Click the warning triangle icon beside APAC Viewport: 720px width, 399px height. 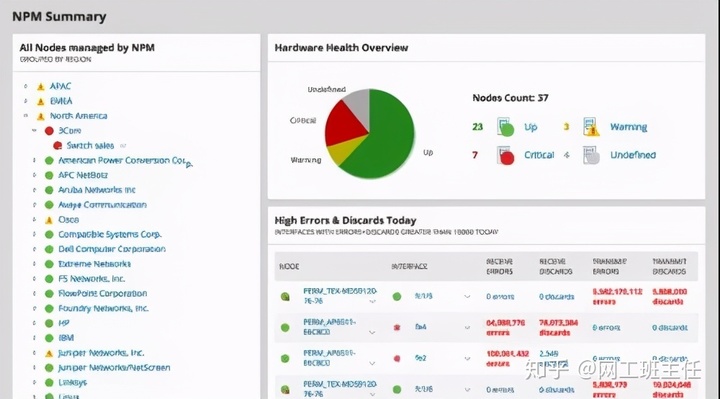coord(41,86)
